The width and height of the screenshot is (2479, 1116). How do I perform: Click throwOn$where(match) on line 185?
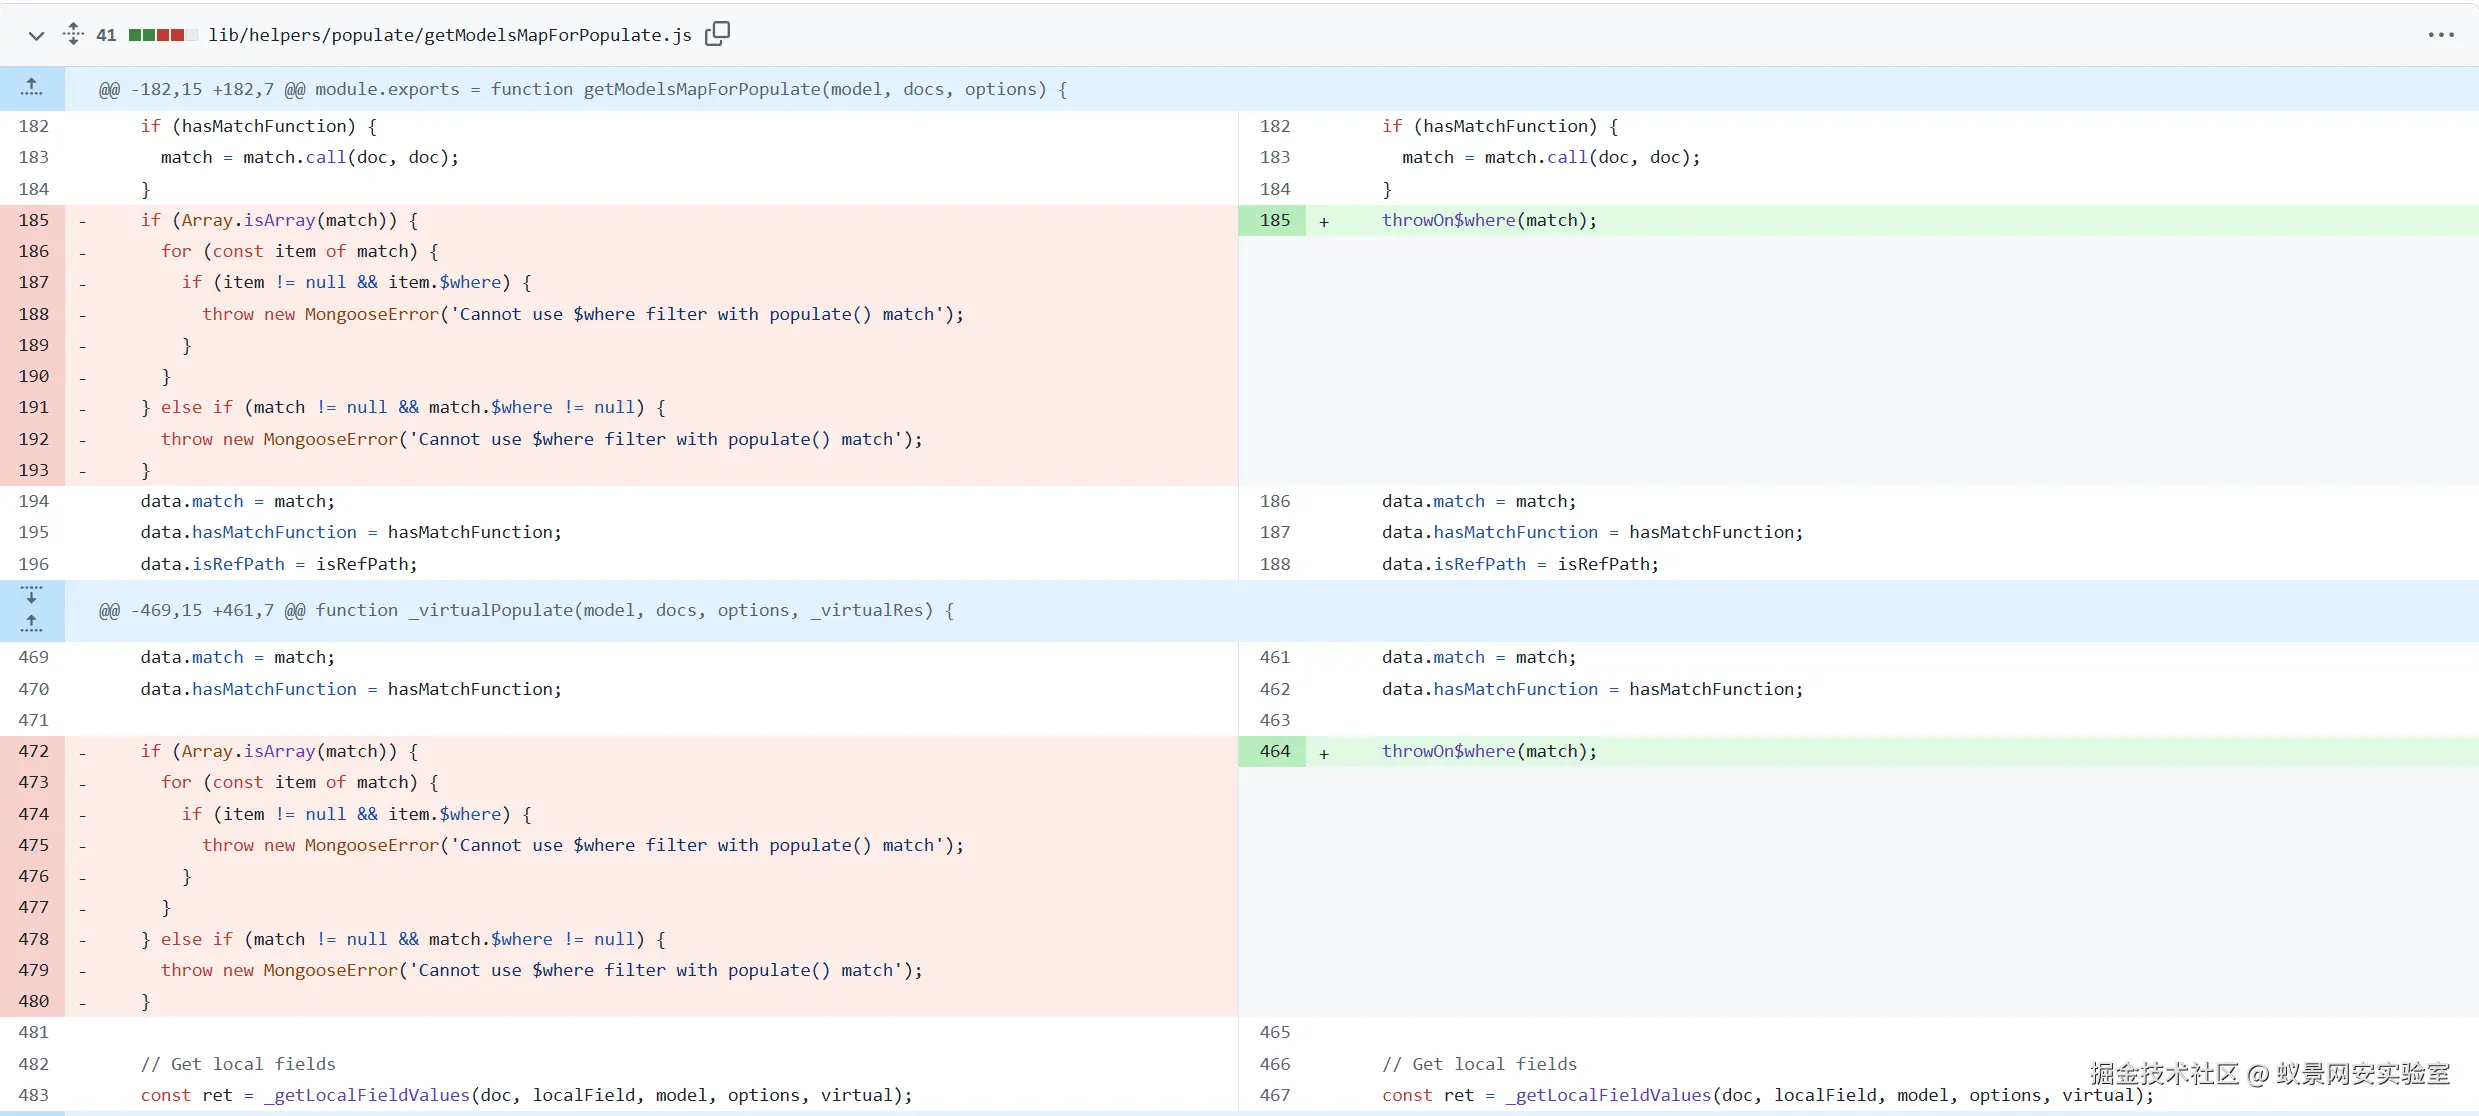tap(1489, 220)
